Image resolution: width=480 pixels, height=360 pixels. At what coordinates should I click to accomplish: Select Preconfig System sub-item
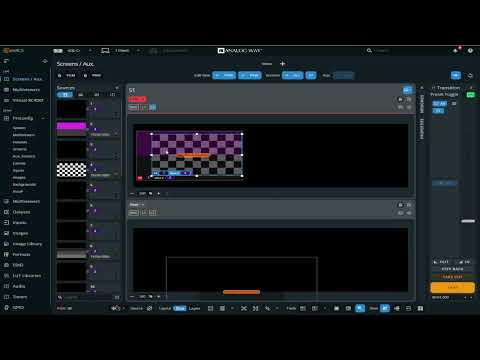(x=19, y=128)
